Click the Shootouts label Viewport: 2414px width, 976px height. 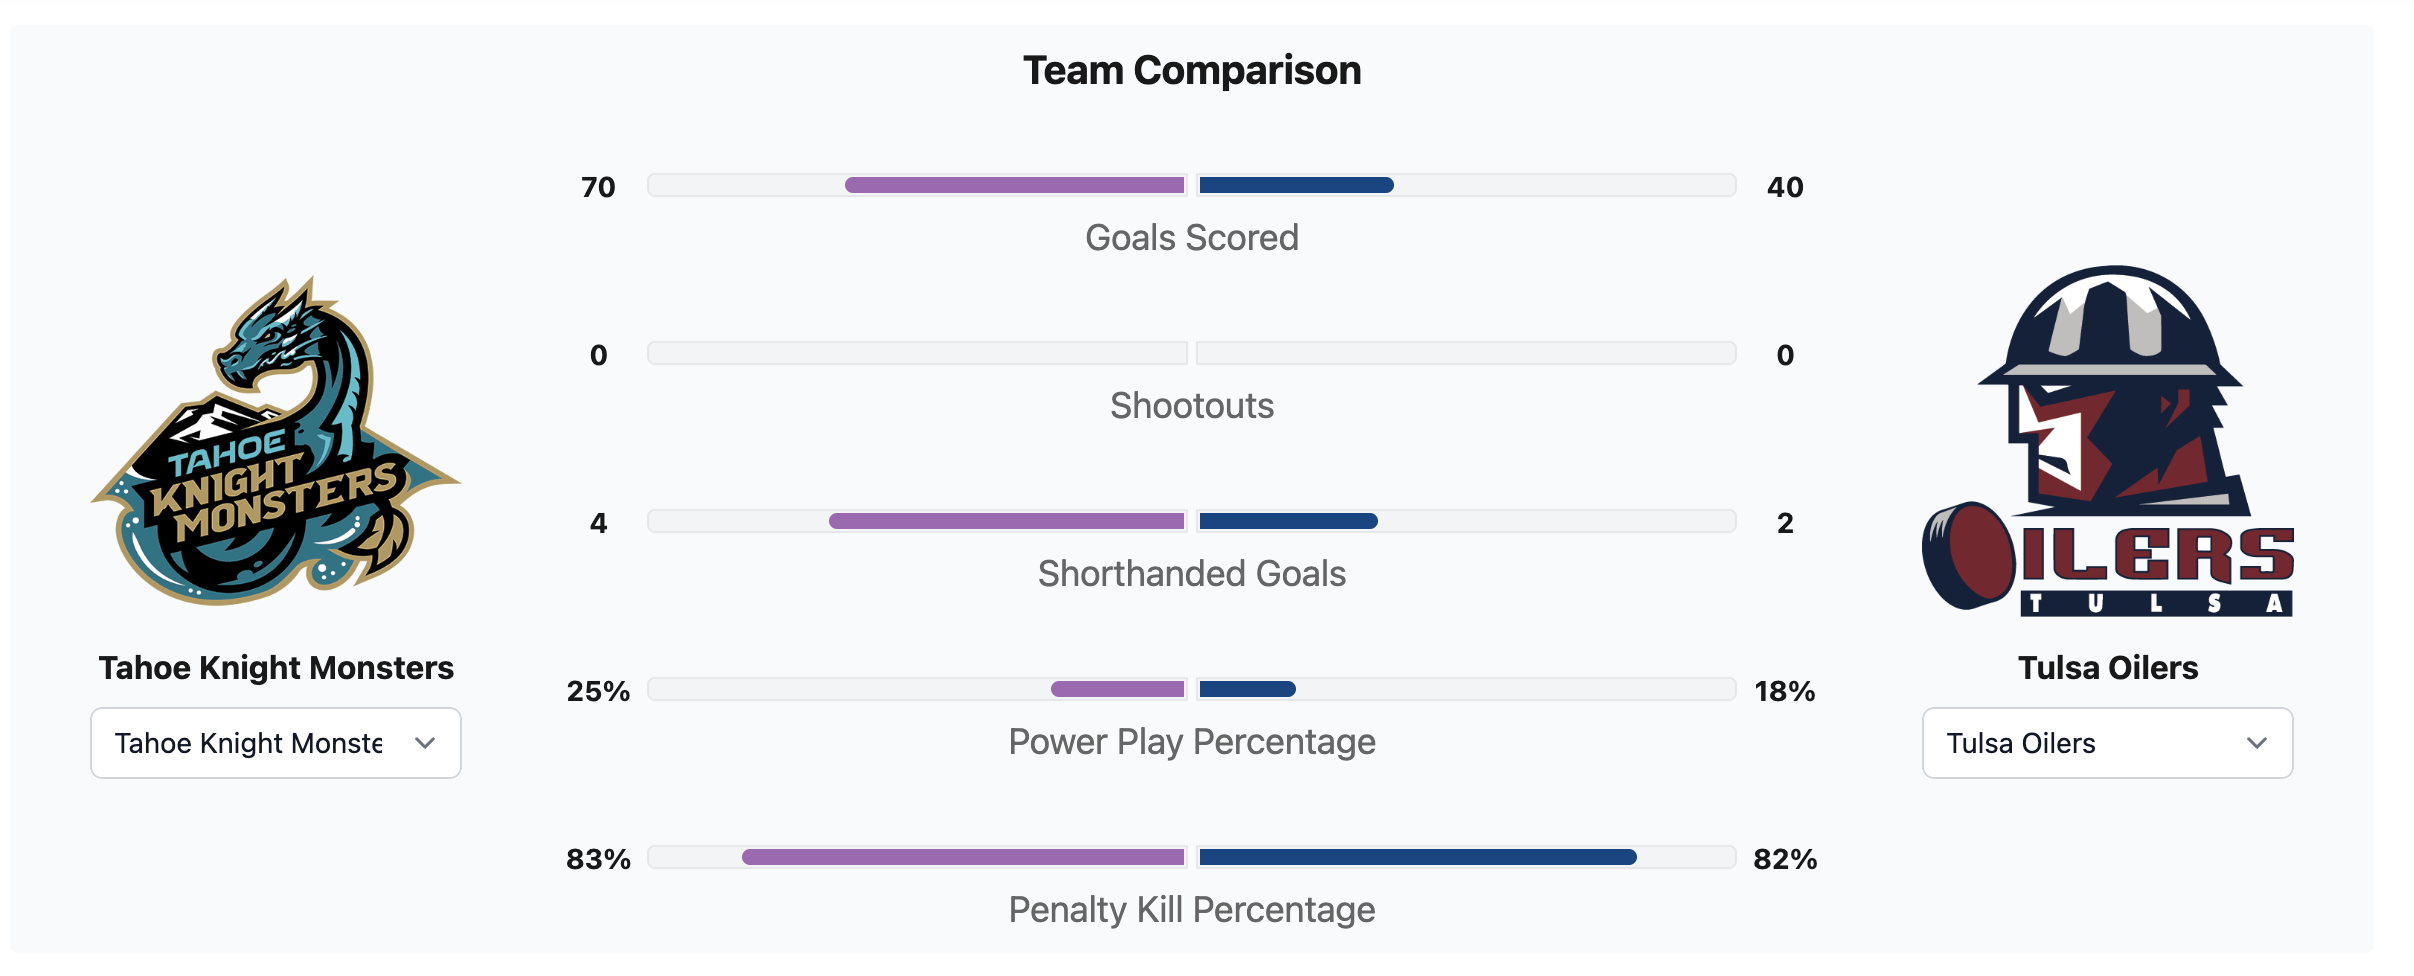point(1192,406)
